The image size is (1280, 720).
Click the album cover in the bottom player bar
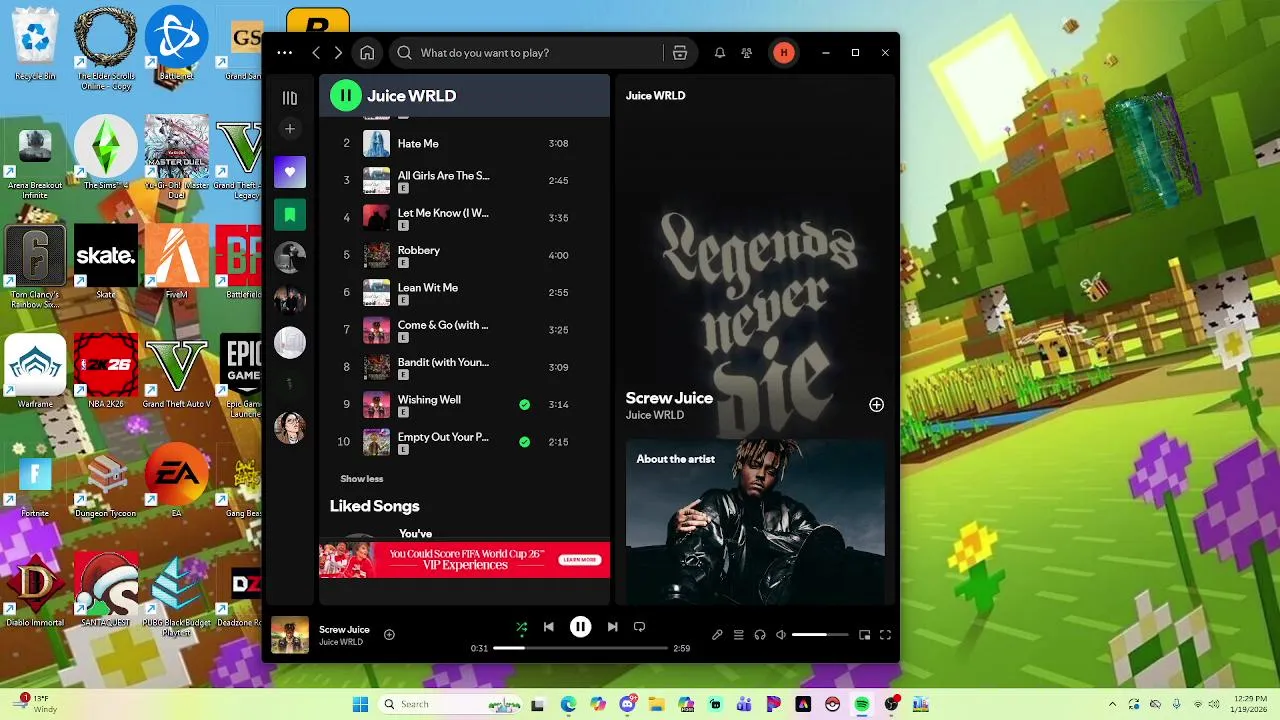[290, 635]
